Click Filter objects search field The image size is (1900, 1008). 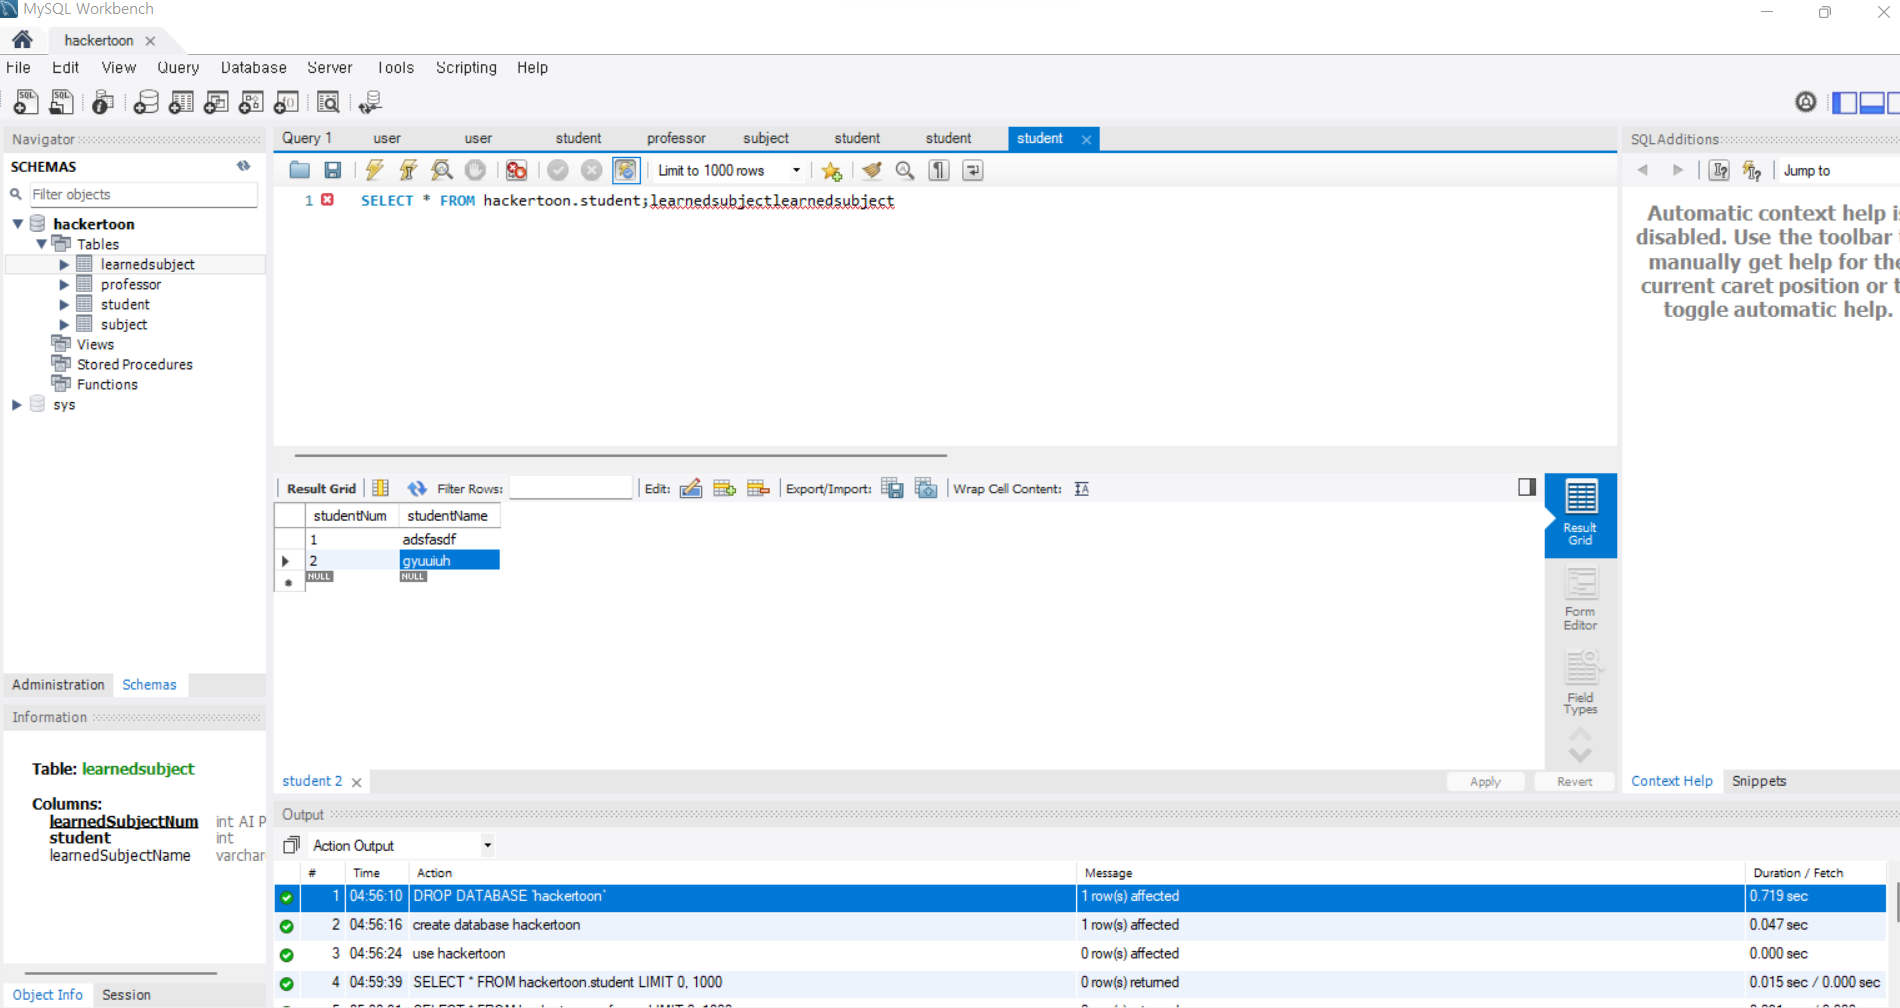142,194
